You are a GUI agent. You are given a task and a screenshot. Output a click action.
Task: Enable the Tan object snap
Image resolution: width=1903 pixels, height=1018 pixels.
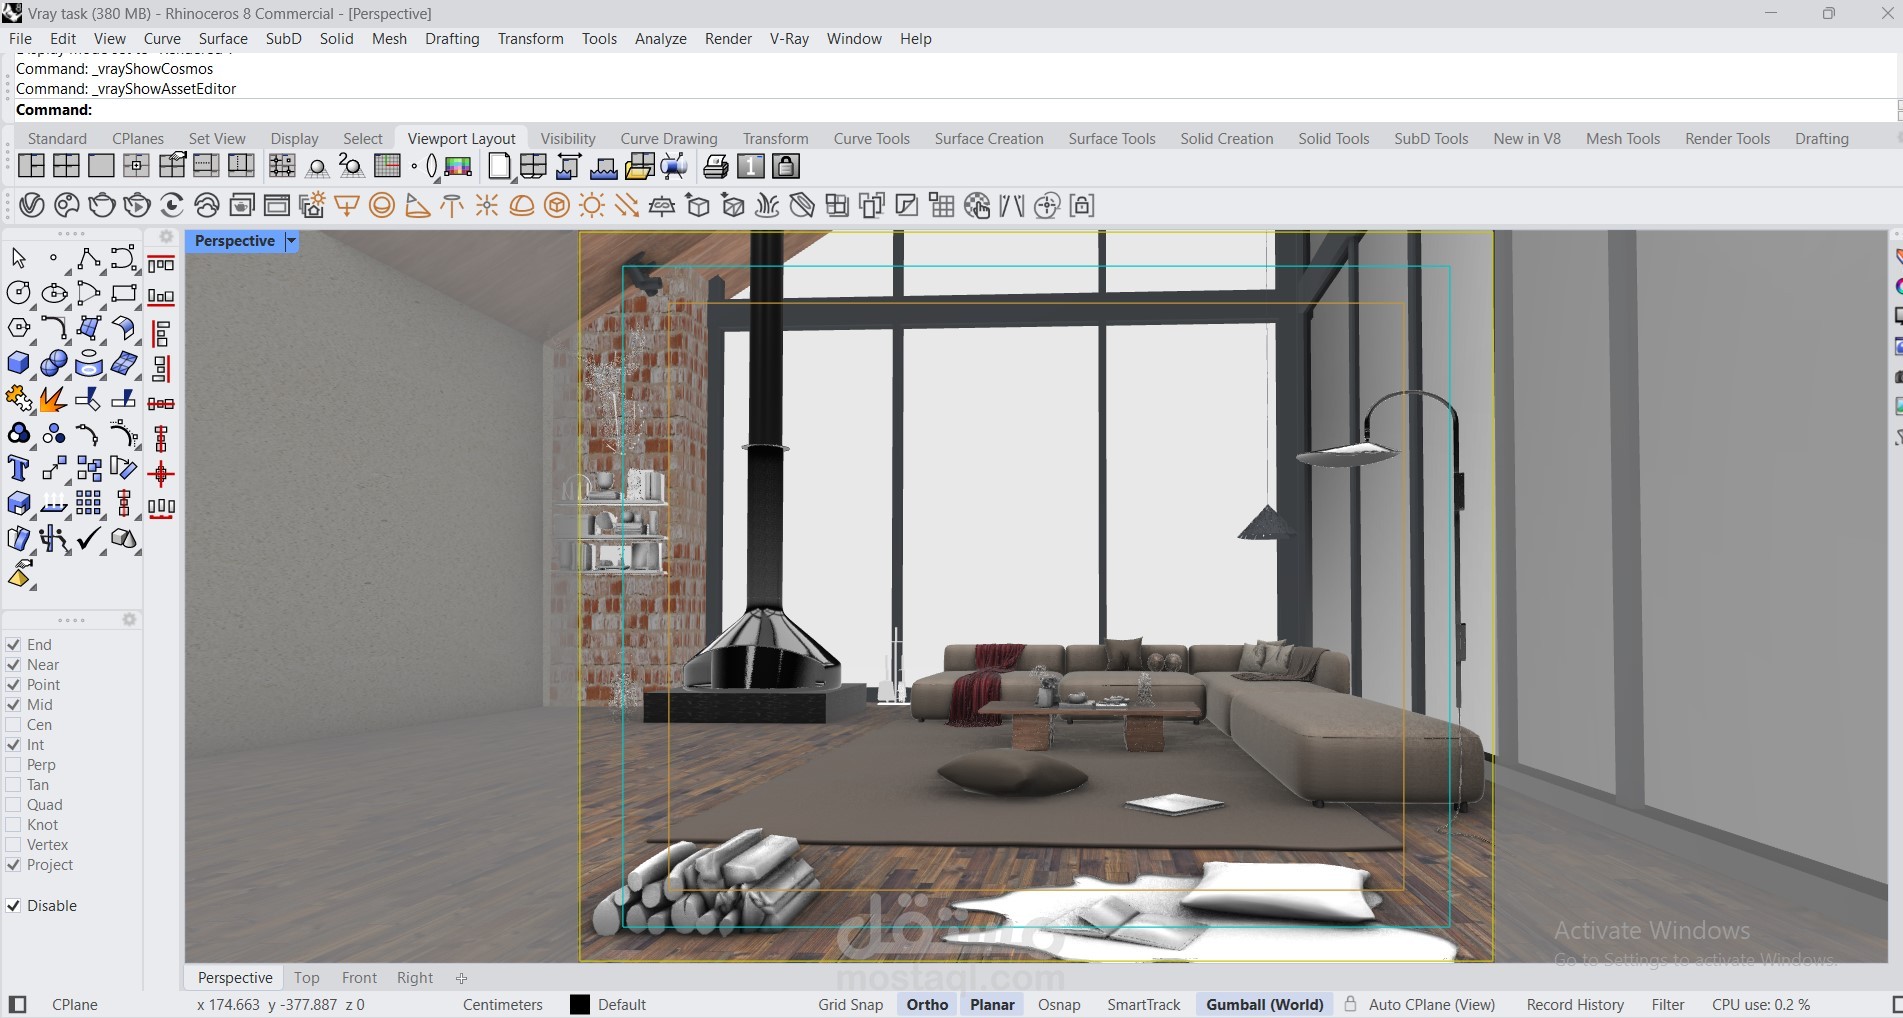tap(14, 785)
